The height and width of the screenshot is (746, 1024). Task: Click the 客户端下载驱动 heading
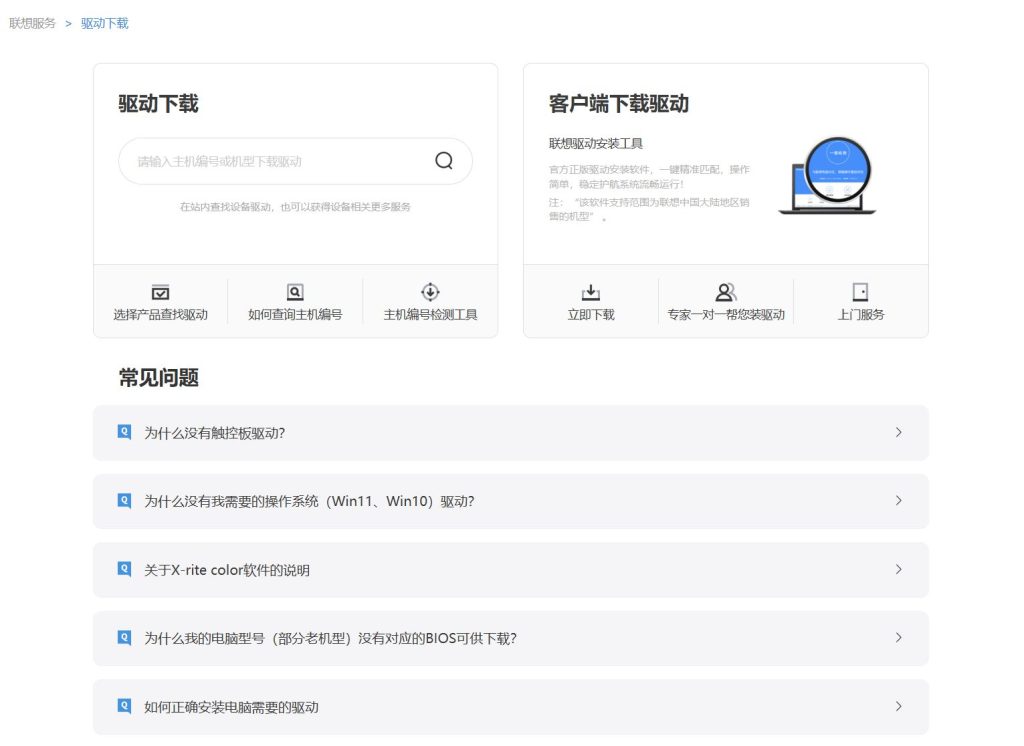pyautogui.click(x=618, y=104)
